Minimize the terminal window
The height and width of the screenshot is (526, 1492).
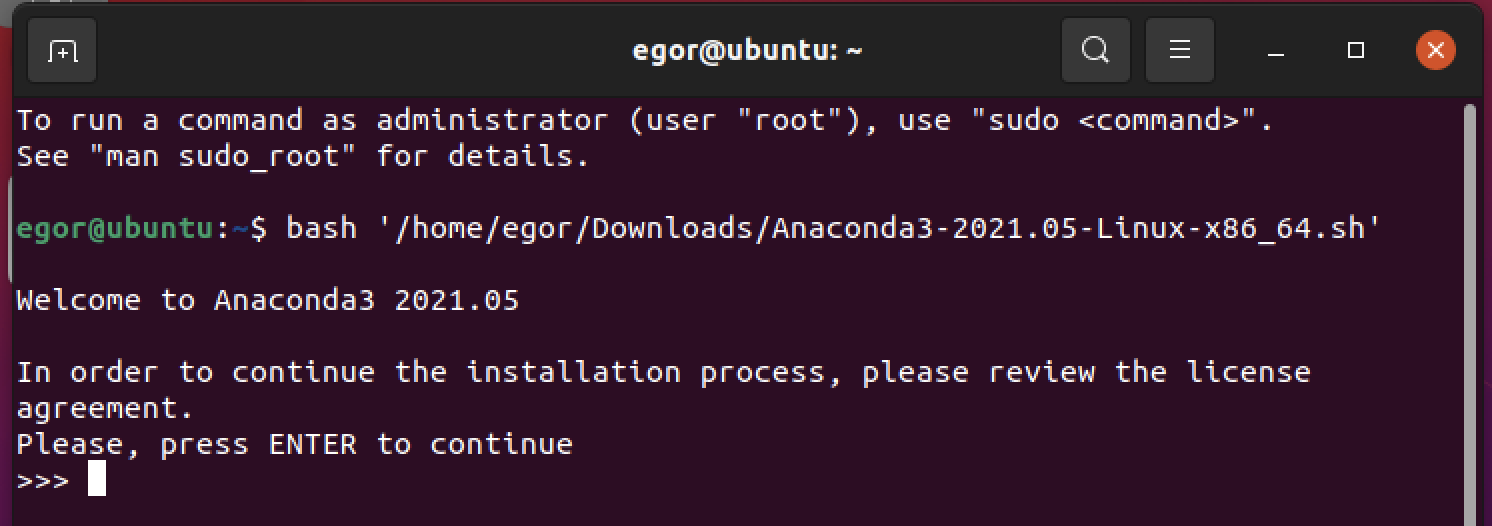[1277, 50]
